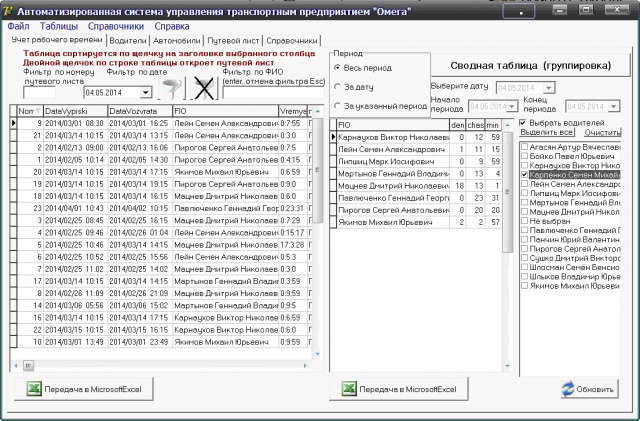Viewport: 640px width, 421px height.
Task: Check Панчин Юрий Валентин checkbox
Action: (x=525, y=239)
